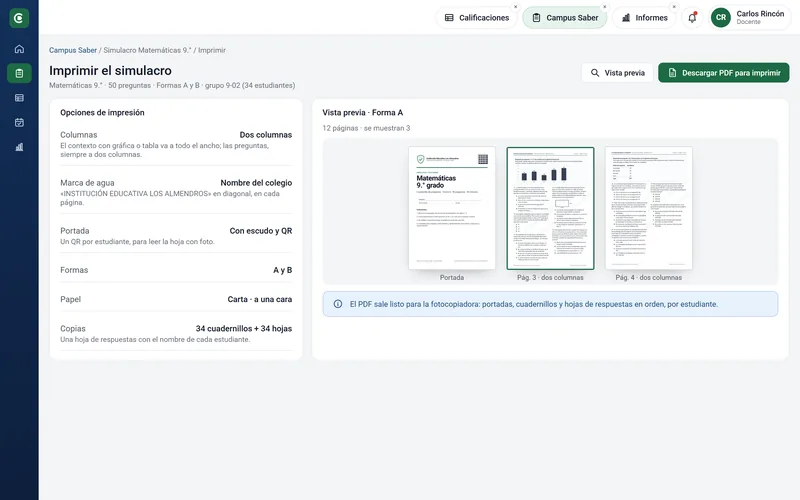The width and height of the screenshot is (800, 500).
Task: Open the grades table icon in sidebar
Action: (19, 98)
